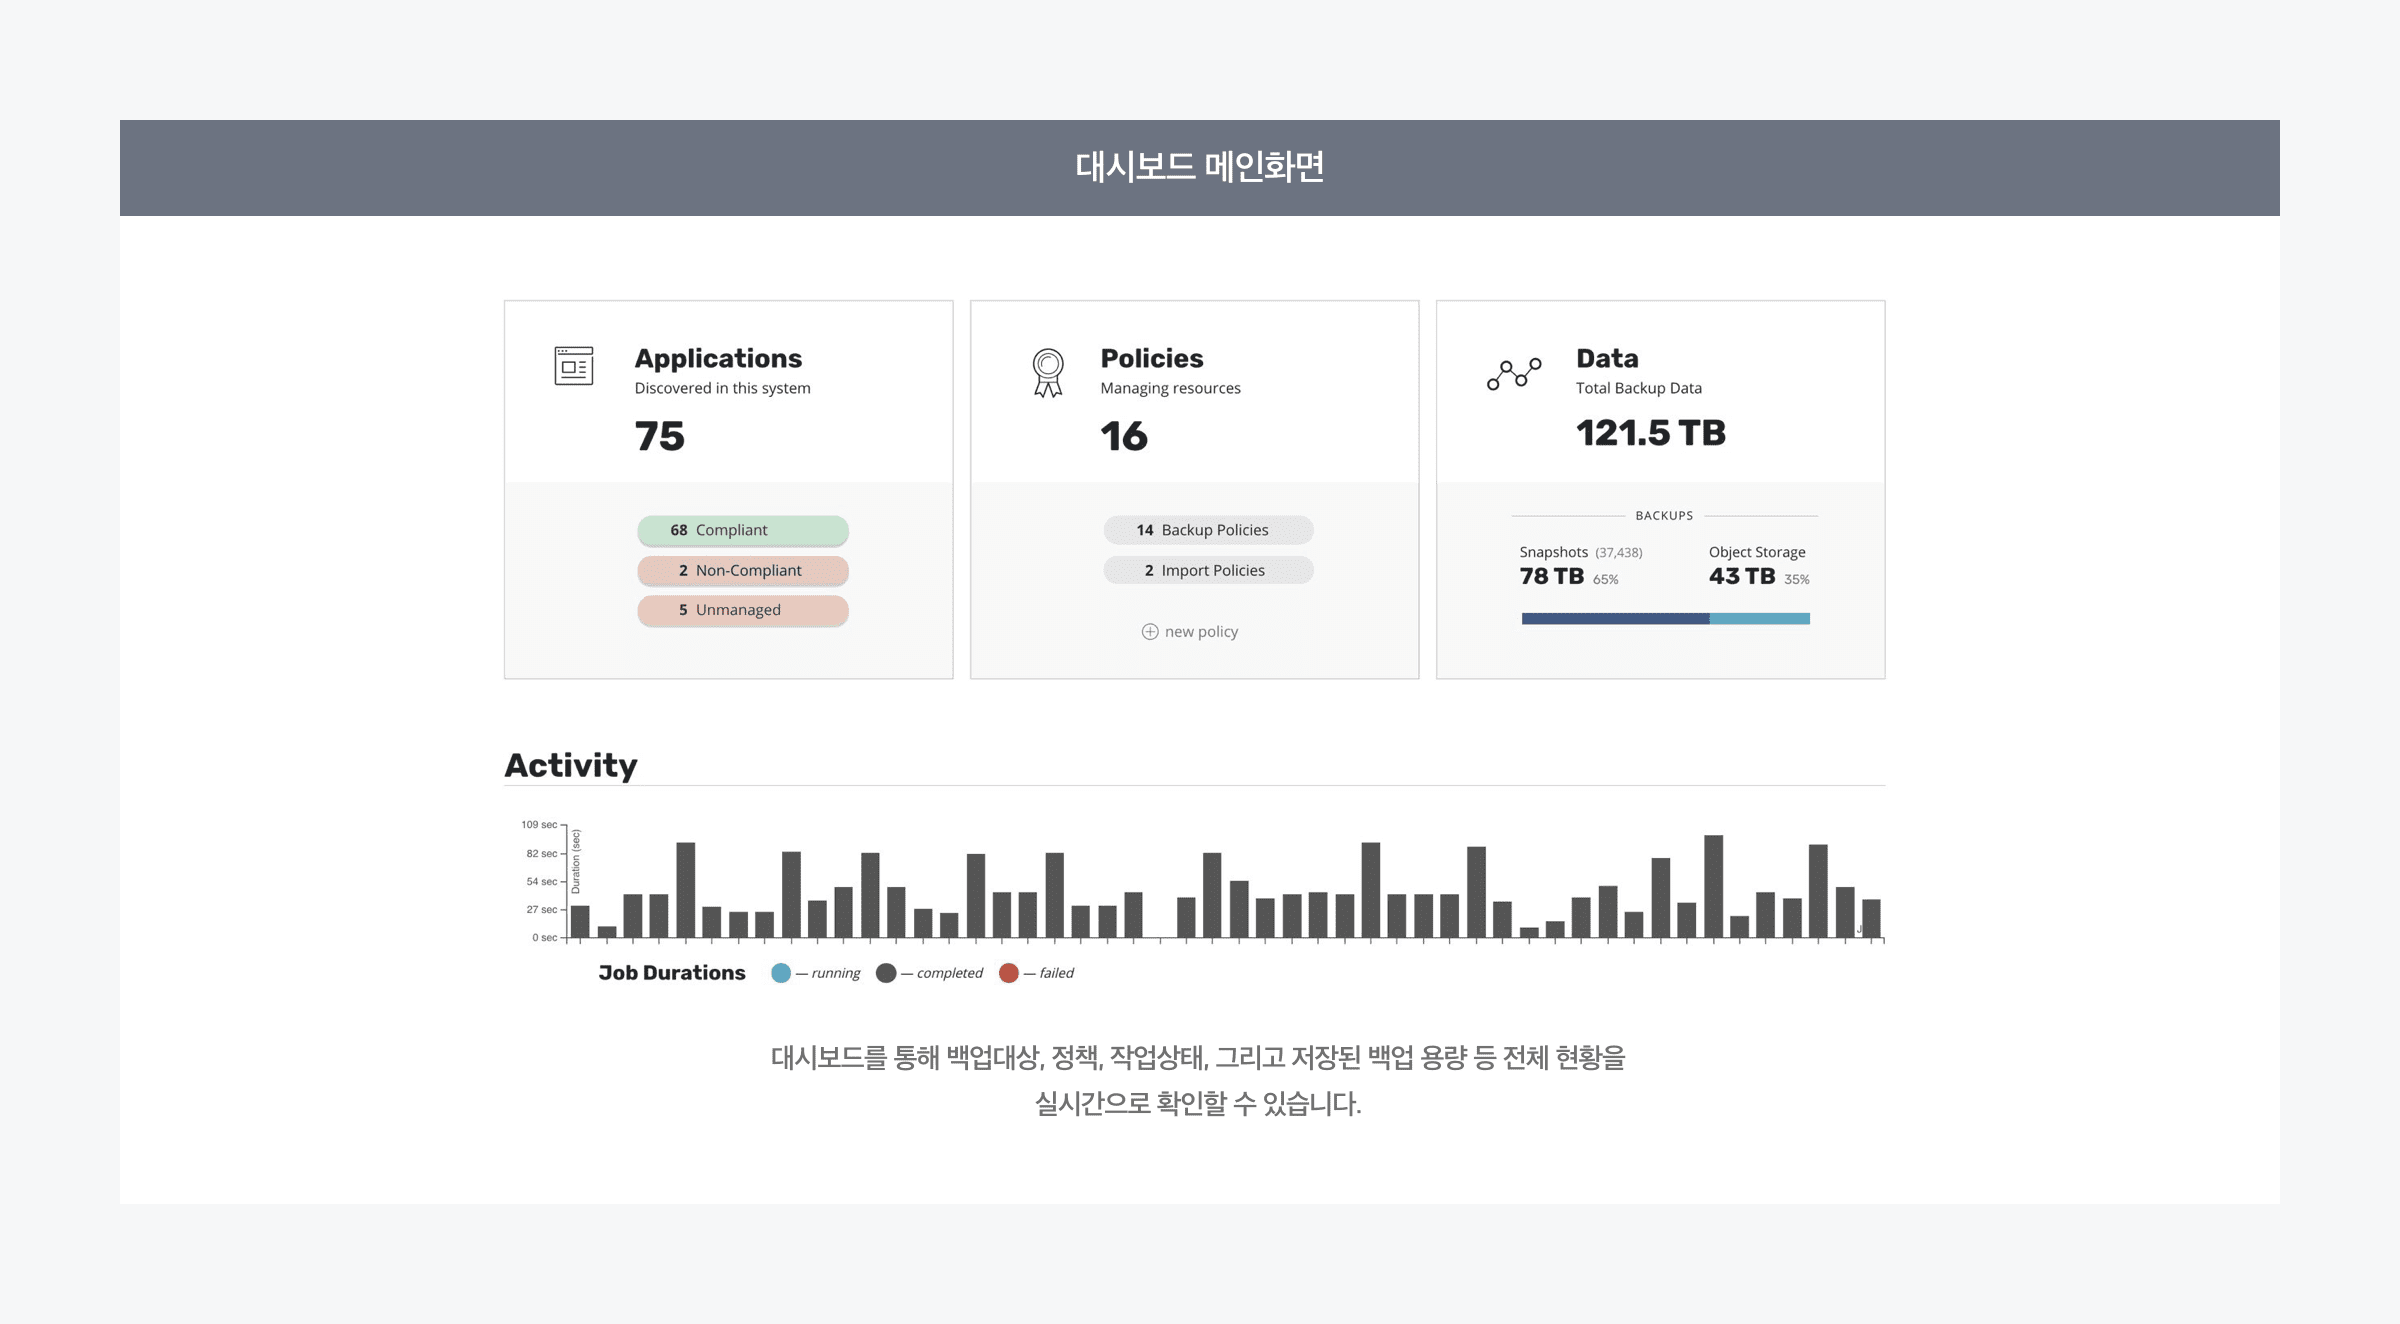Image resolution: width=2400 pixels, height=1324 pixels.
Task: Click the plus icon beside new policy
Action: (1150, 632)
